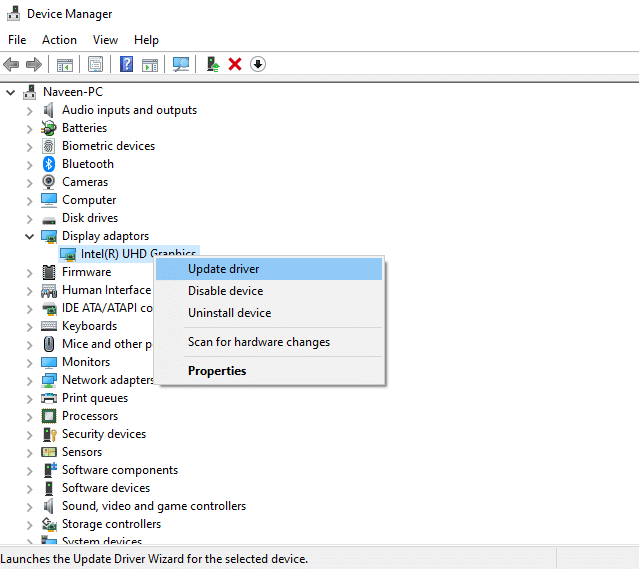Click the red X uninstall device icon
639x569 pixels.
point(235,65)
